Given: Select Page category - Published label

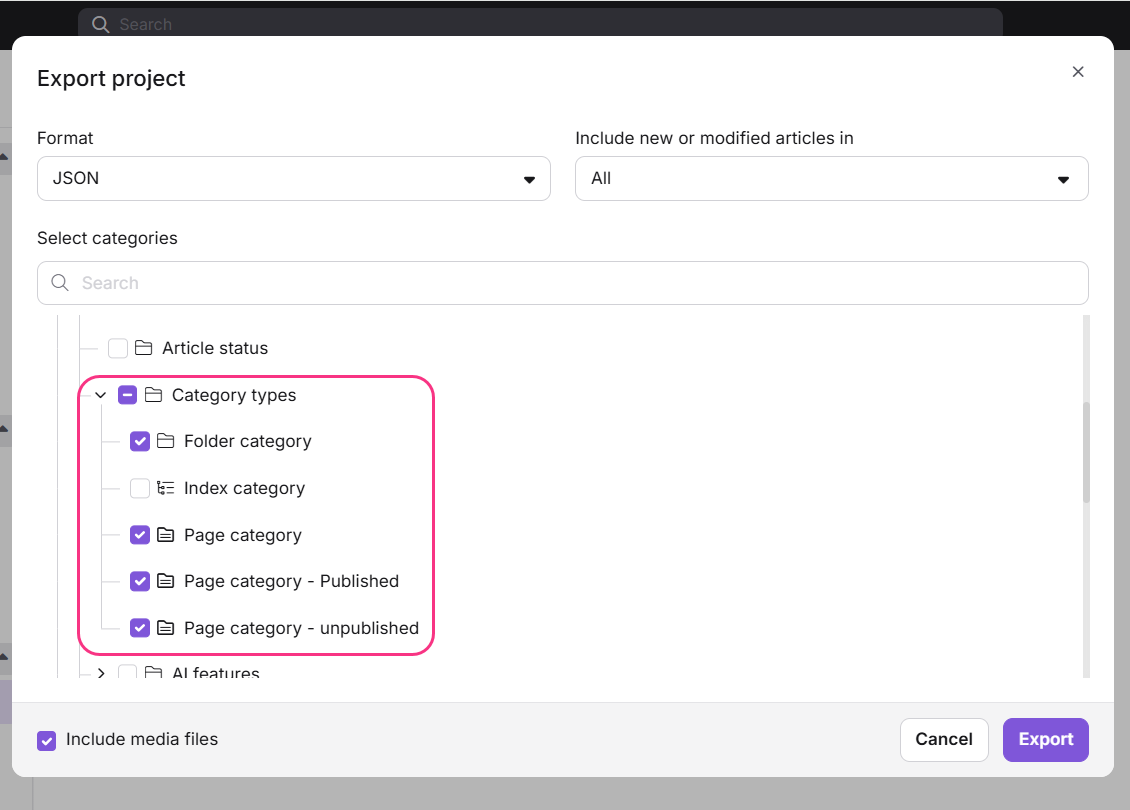Looking at the screenshot, I should pos(291,581).
